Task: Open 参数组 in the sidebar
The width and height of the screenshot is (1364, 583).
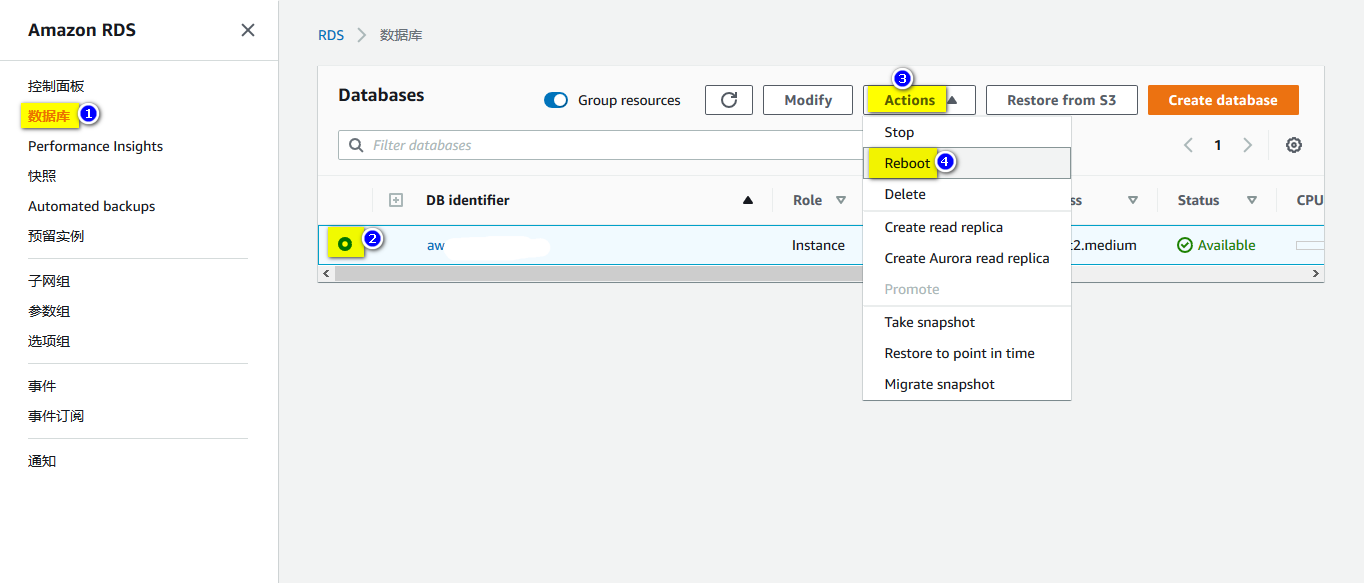Action: [49, 311]
